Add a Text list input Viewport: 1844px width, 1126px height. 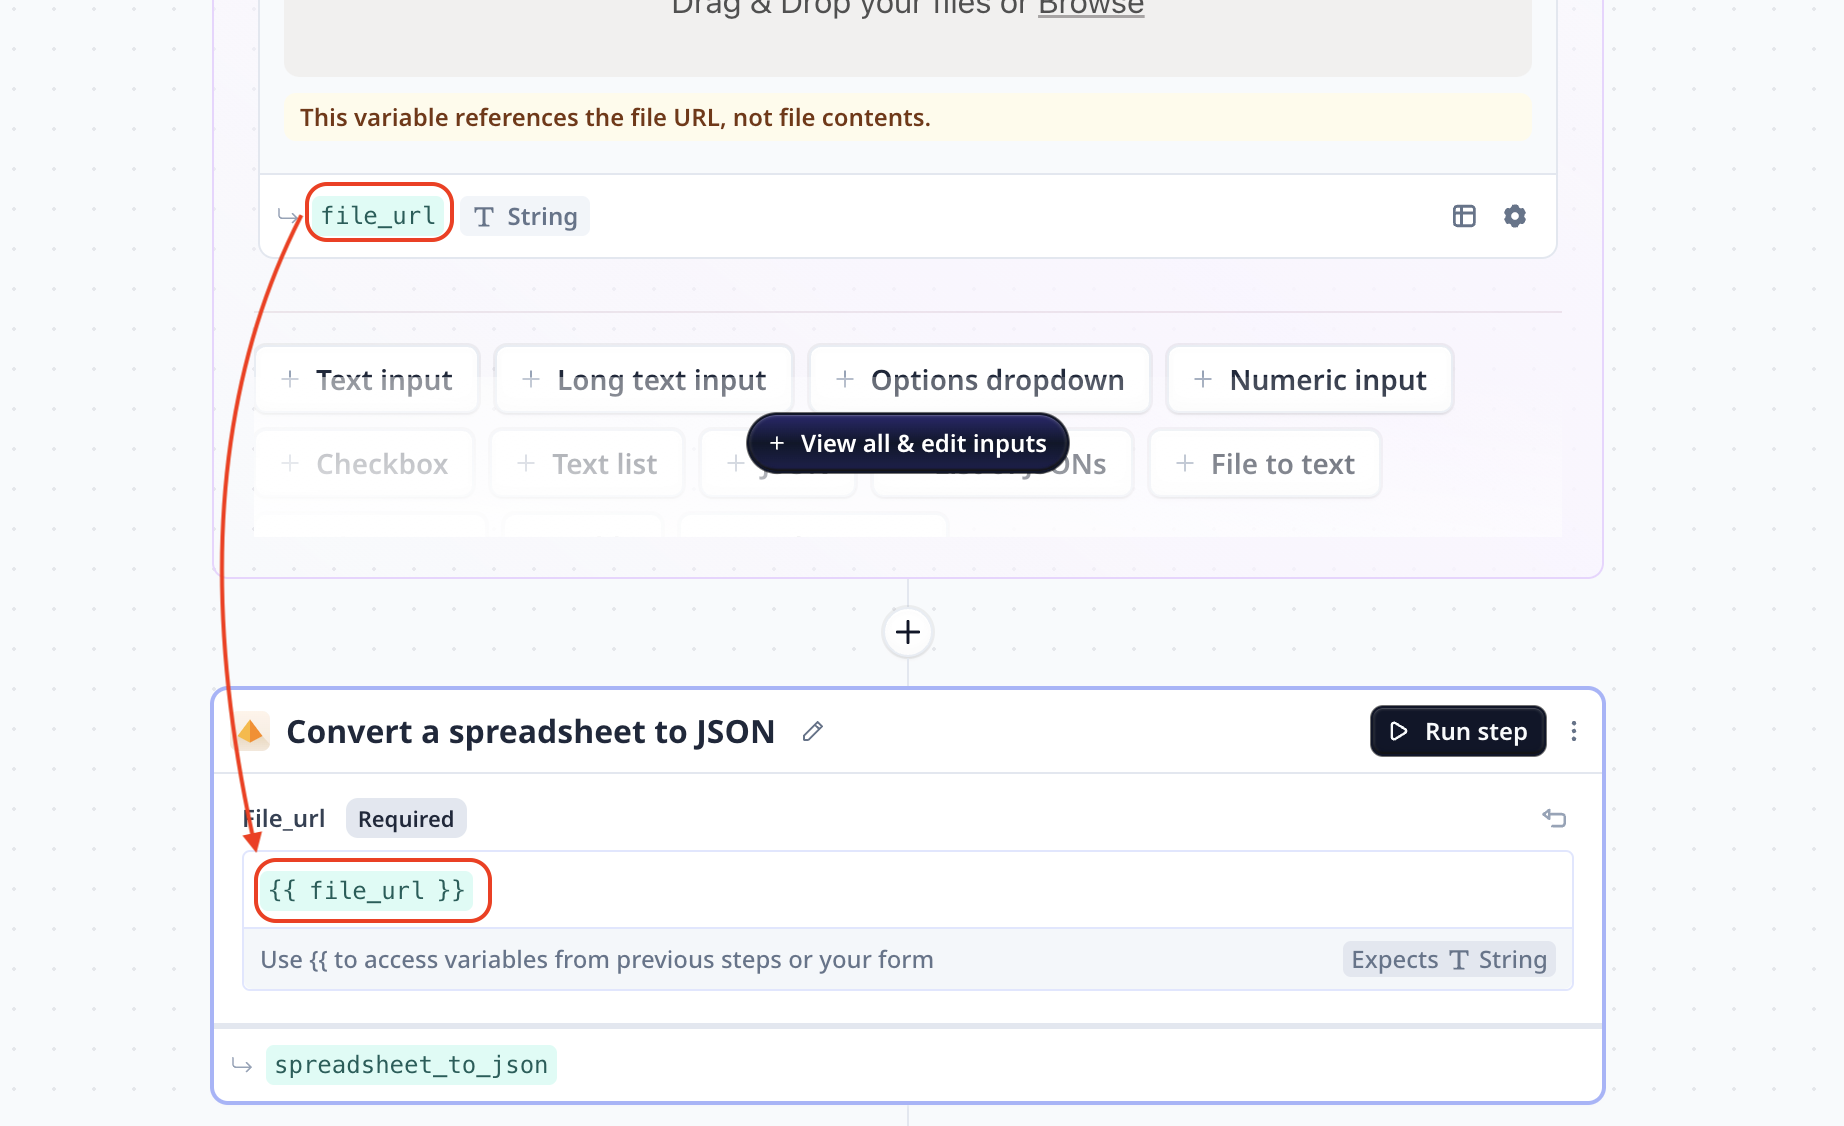click(587, 464)
